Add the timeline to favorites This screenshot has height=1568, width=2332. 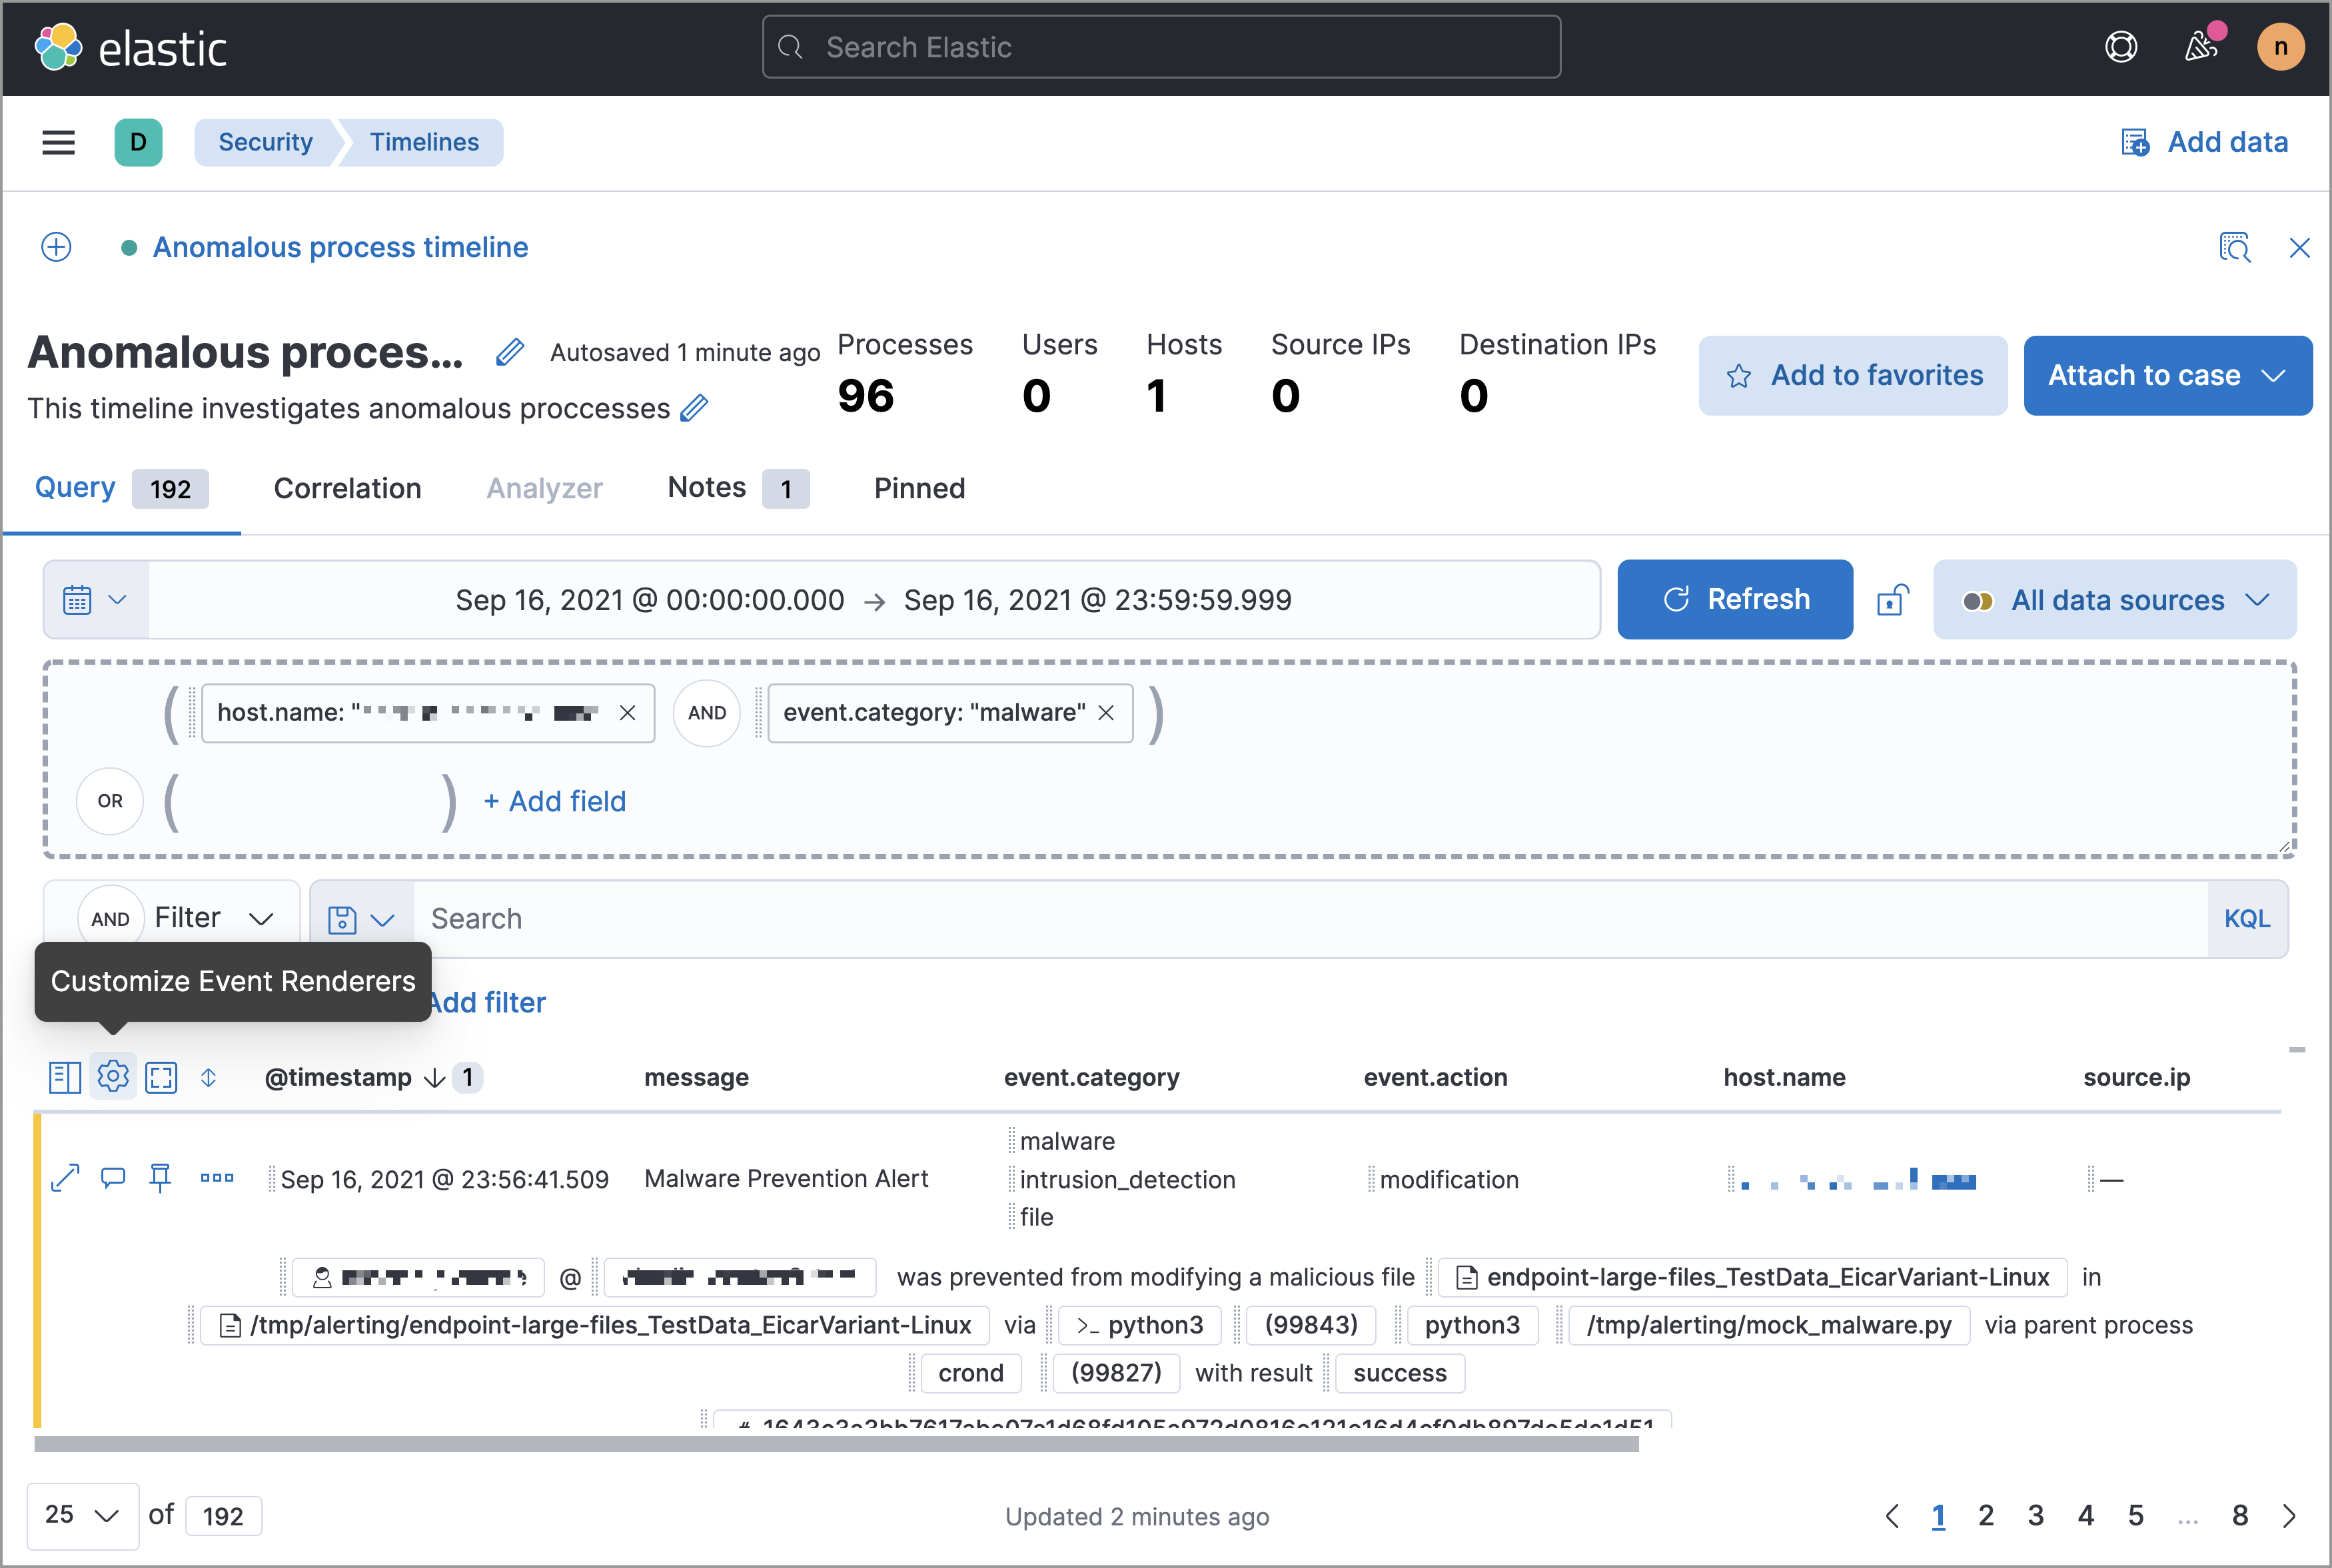click(x=1852, y=375)
